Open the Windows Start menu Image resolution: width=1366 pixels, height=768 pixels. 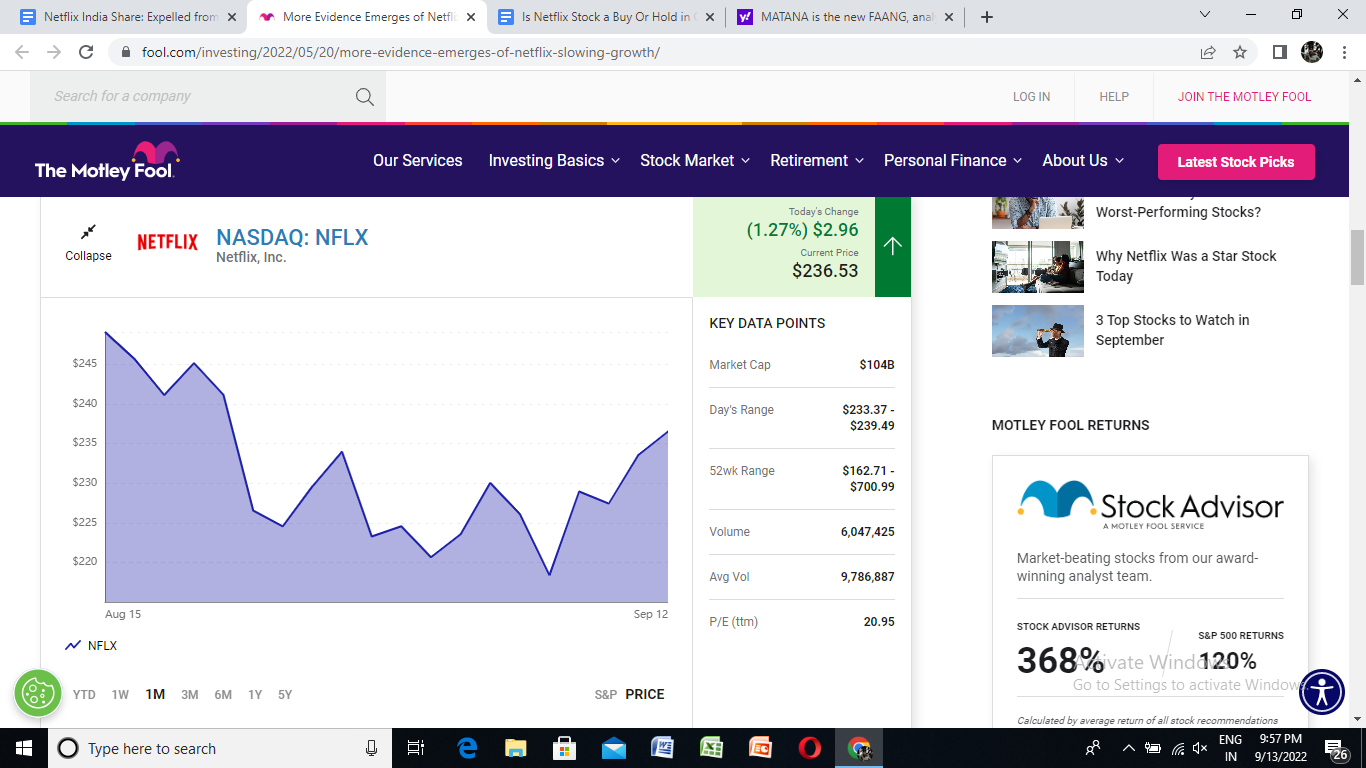23,748
